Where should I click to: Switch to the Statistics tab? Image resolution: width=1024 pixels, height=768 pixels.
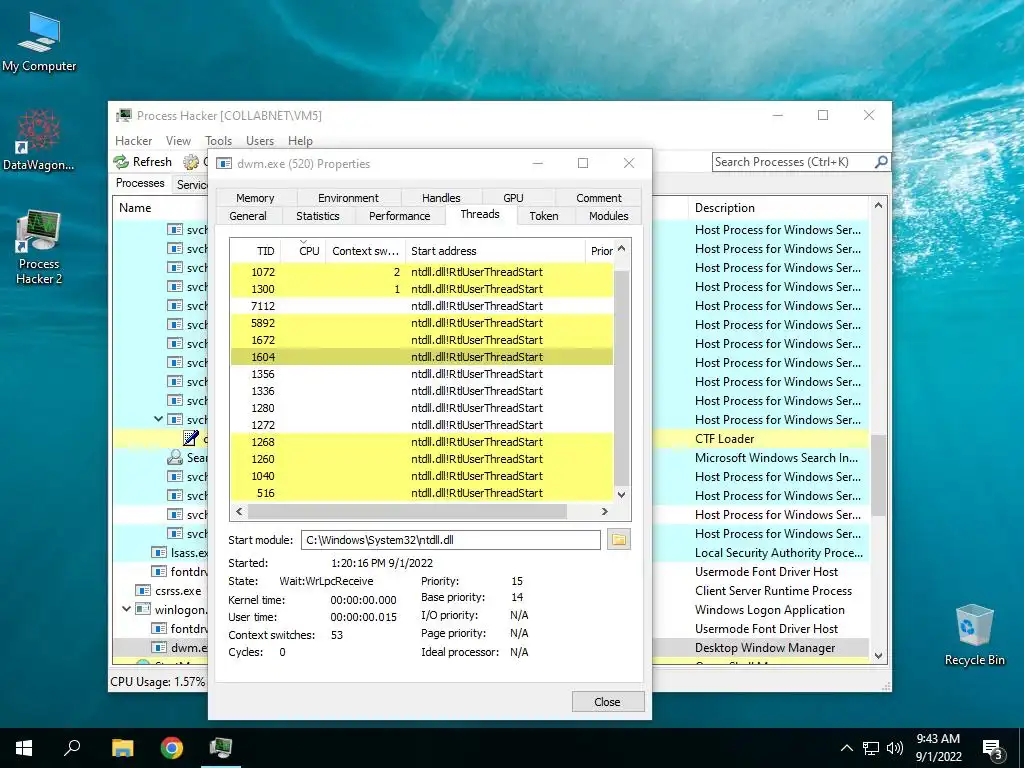tap(317, 216)
